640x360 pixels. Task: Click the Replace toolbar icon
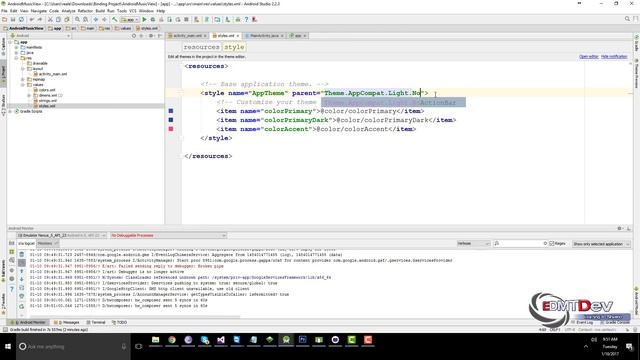(85, 20)
